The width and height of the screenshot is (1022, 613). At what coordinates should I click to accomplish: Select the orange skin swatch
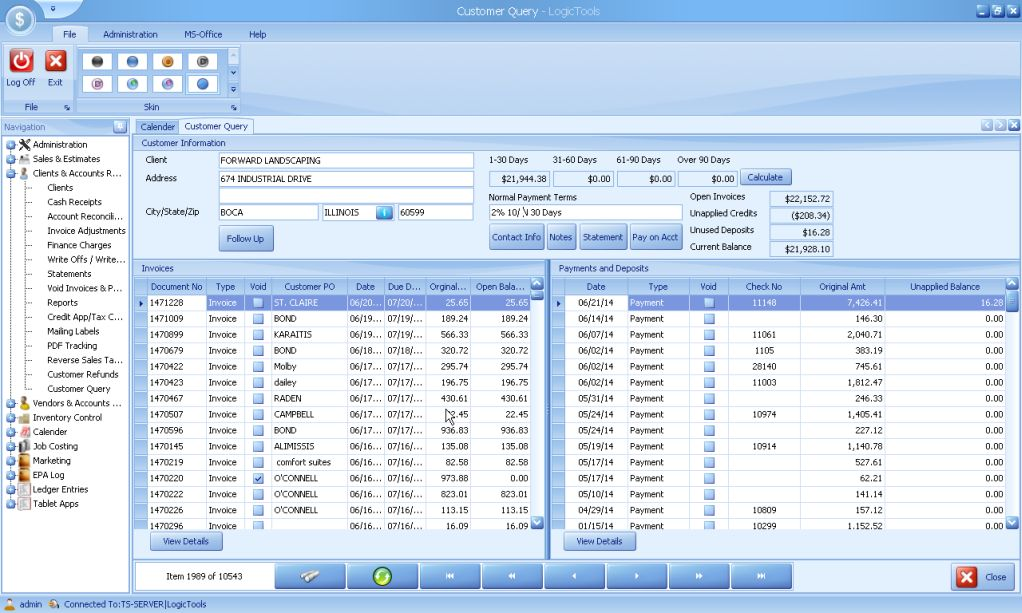click(x=166, y=61)
